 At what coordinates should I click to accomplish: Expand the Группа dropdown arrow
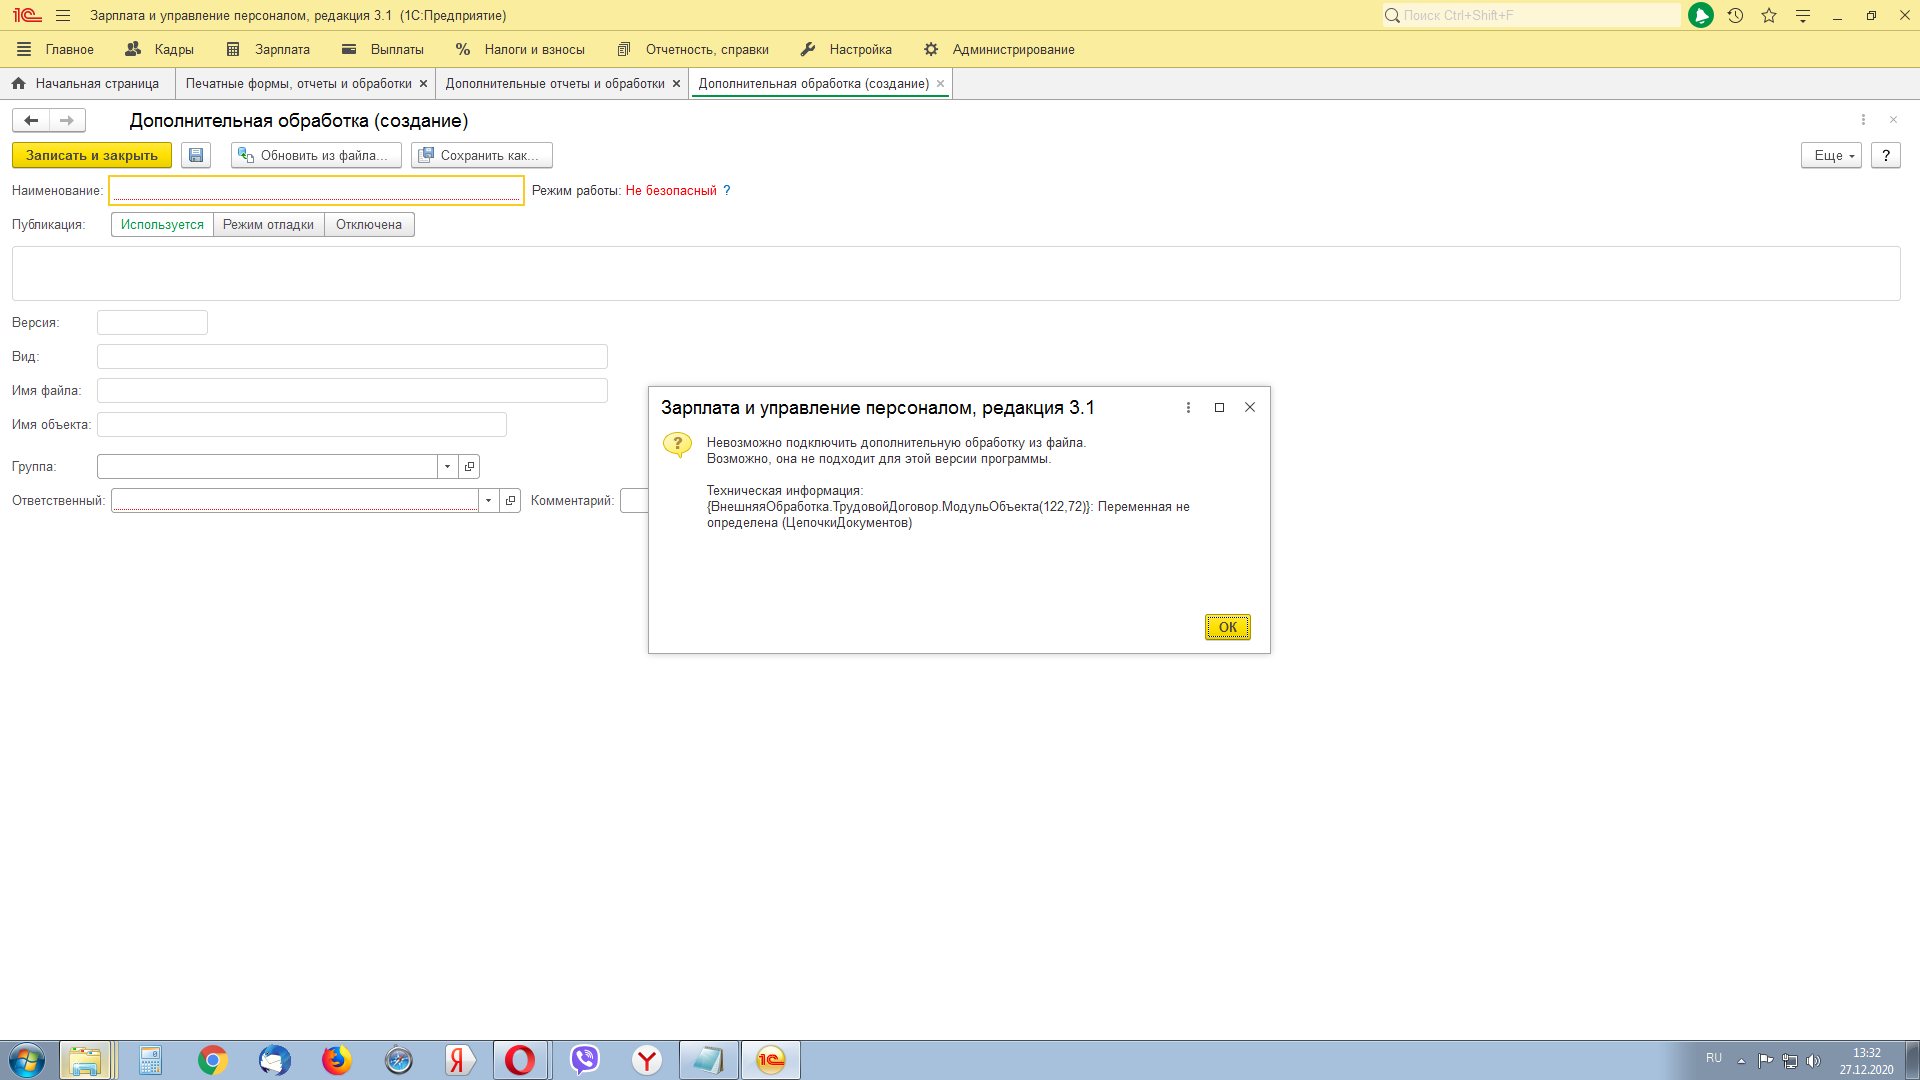click(447, 467)
